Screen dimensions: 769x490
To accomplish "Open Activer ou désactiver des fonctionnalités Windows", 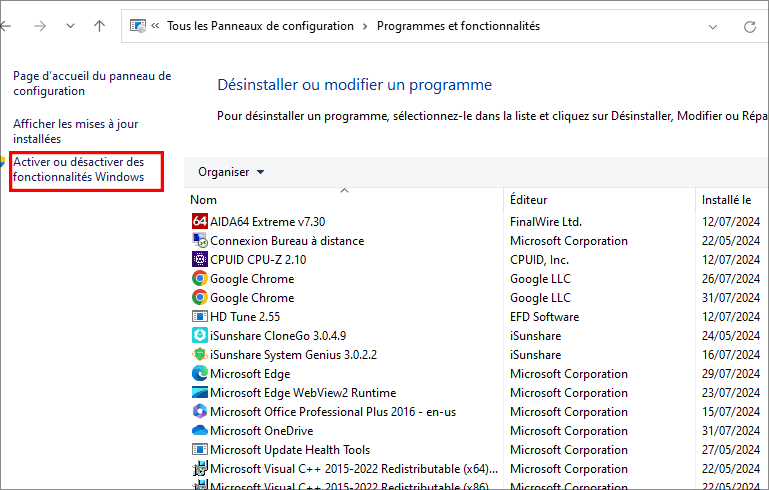I will click(78, 169).
